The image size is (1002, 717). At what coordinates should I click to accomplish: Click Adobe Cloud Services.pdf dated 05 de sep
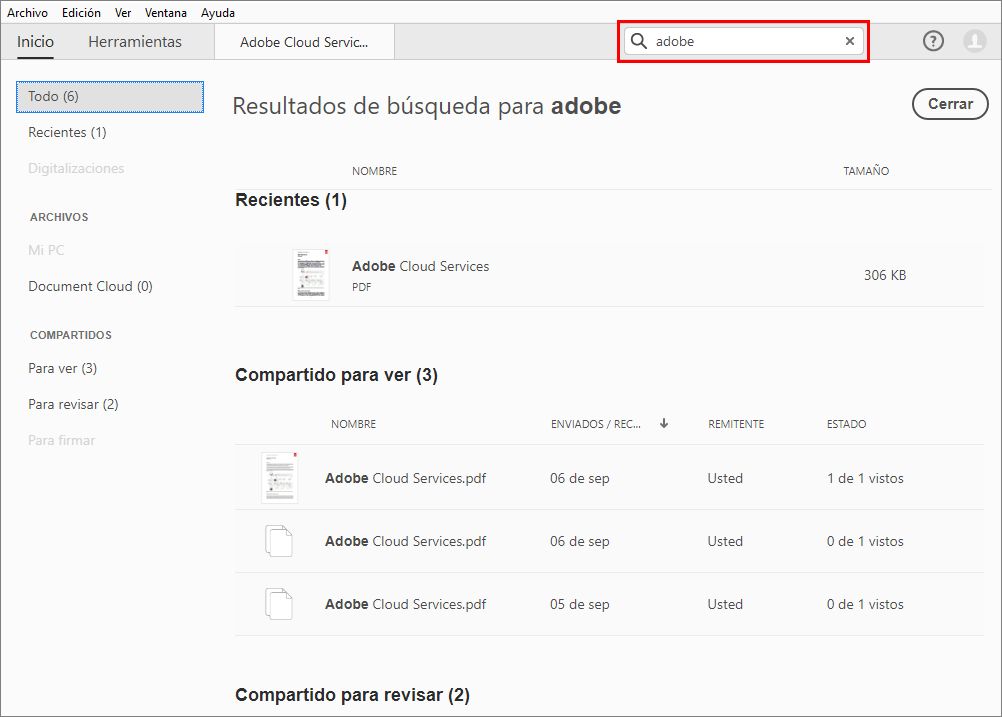tap(405, 604)
